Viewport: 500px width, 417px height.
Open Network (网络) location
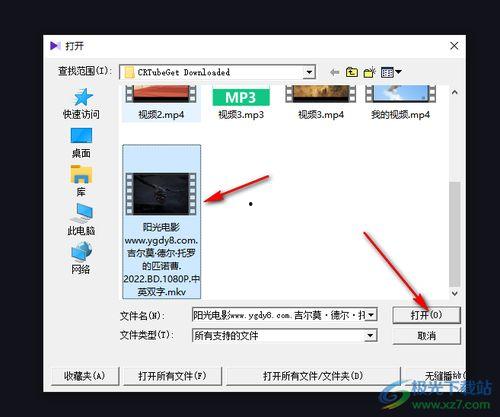pos(81,258)
